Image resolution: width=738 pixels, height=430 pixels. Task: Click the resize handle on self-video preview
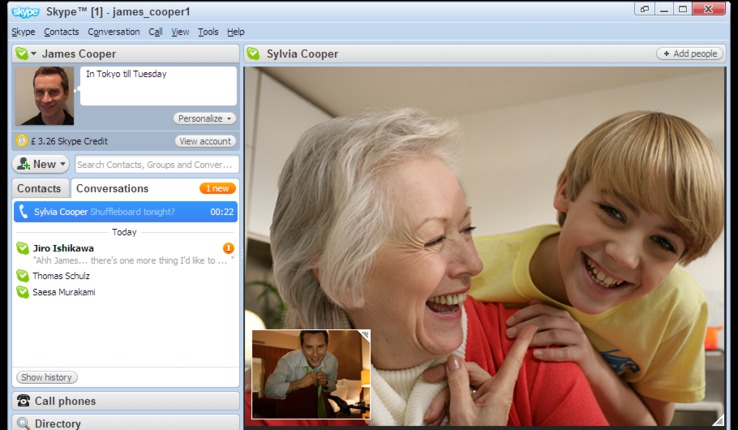pyautogui.click(x=364, y=336)
